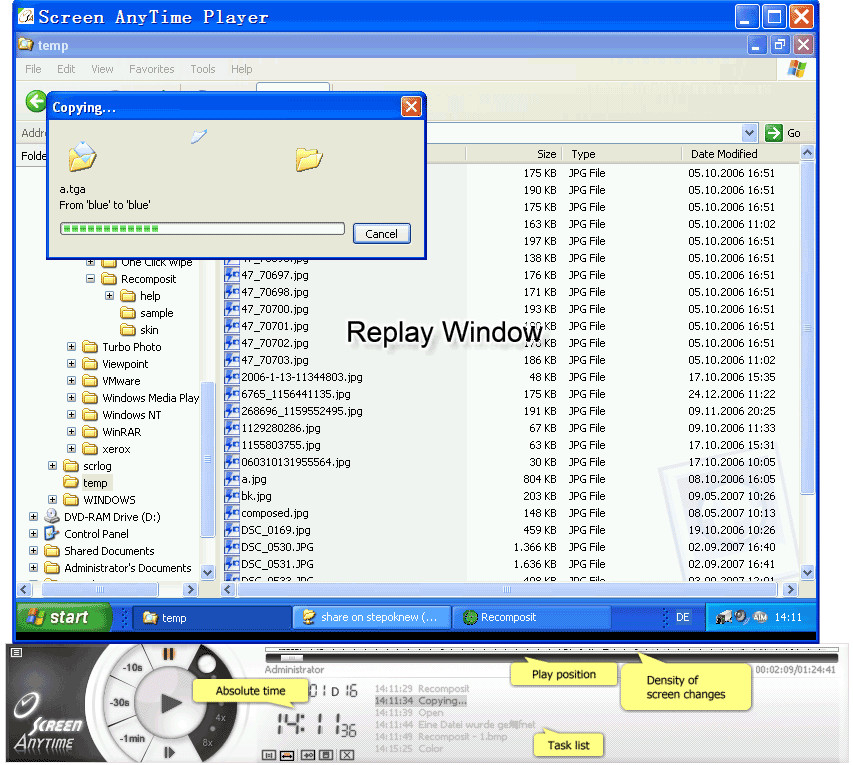Expand the Turbo Photo folder
Screen dimensions: 853x765
click(x=71, y=347)
